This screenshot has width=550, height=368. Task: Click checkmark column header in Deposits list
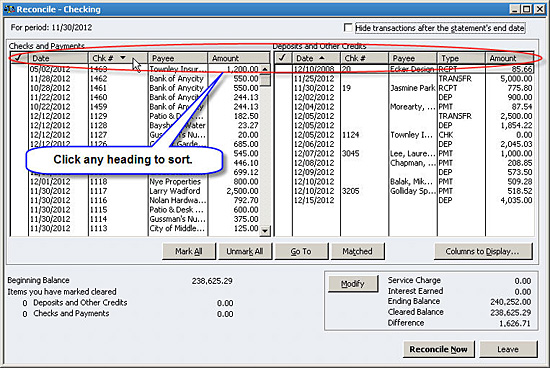(x=283, y=58)
